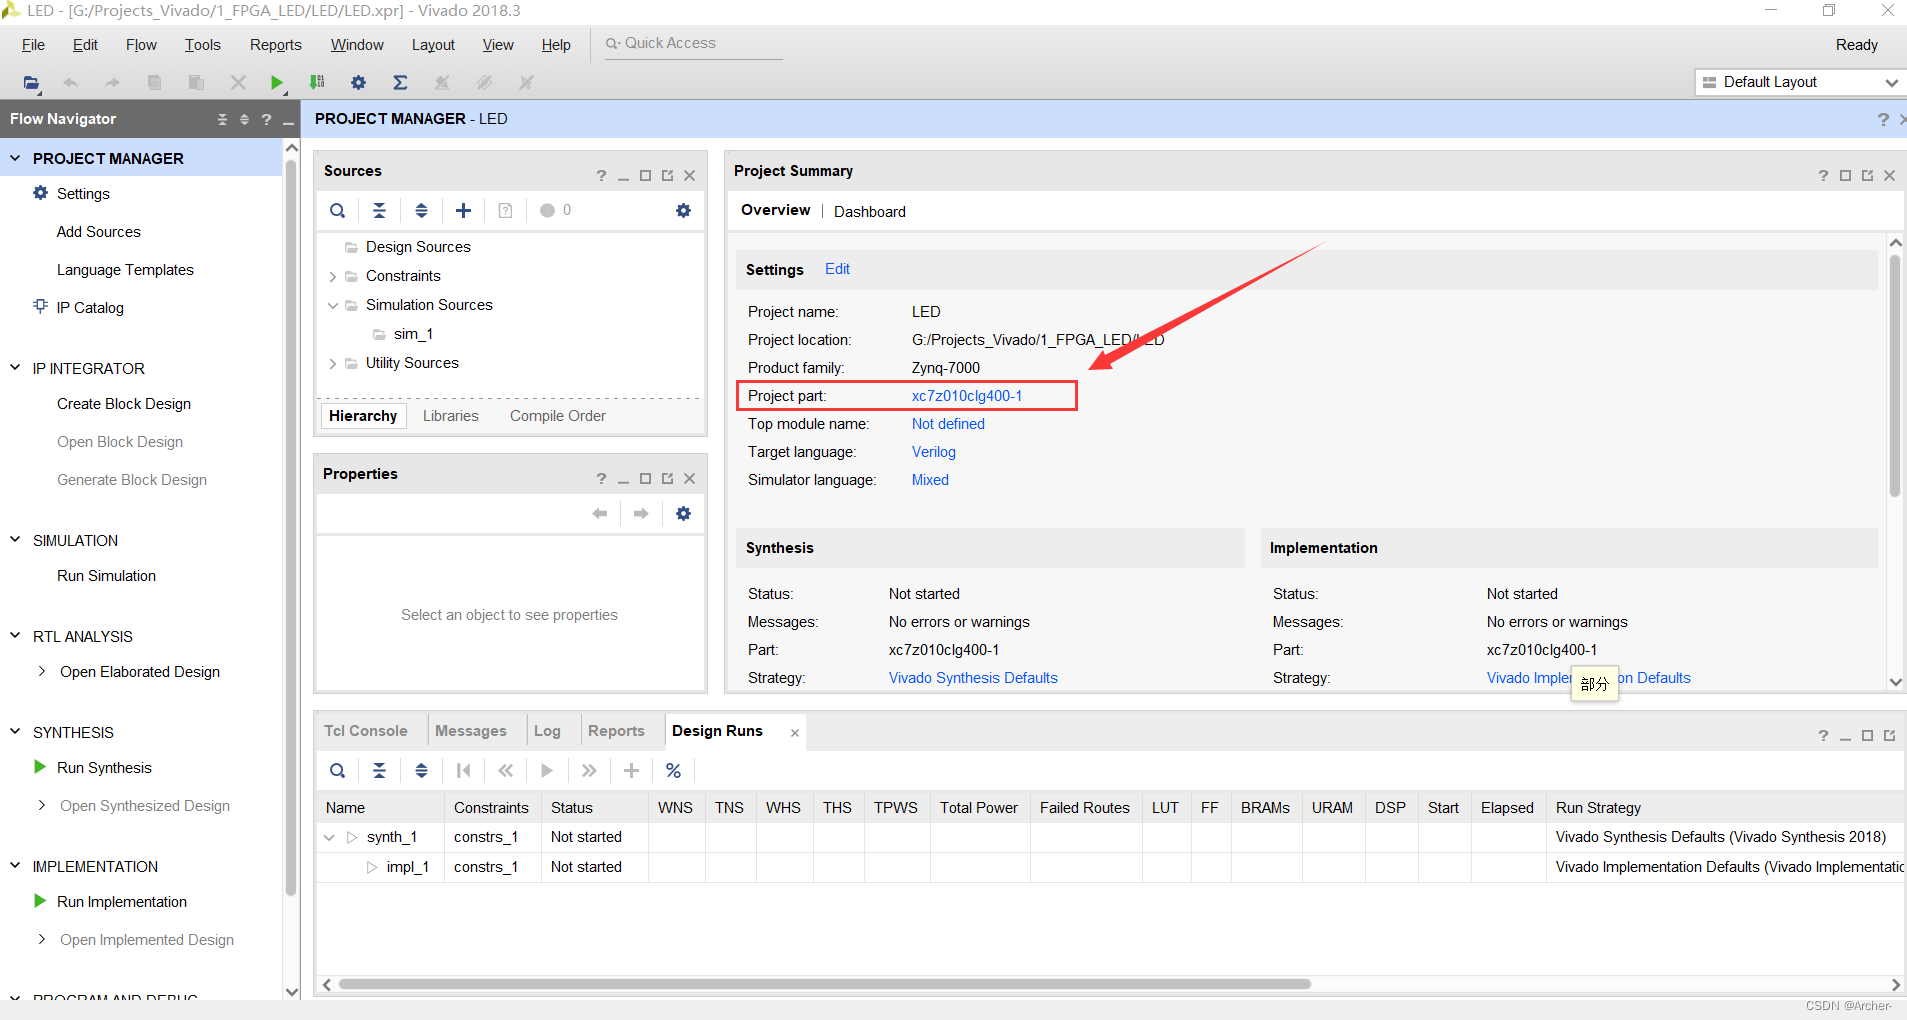Open Sources panel settings gear
Viewport: 1907px width, 1020px height.
(683, 211)
